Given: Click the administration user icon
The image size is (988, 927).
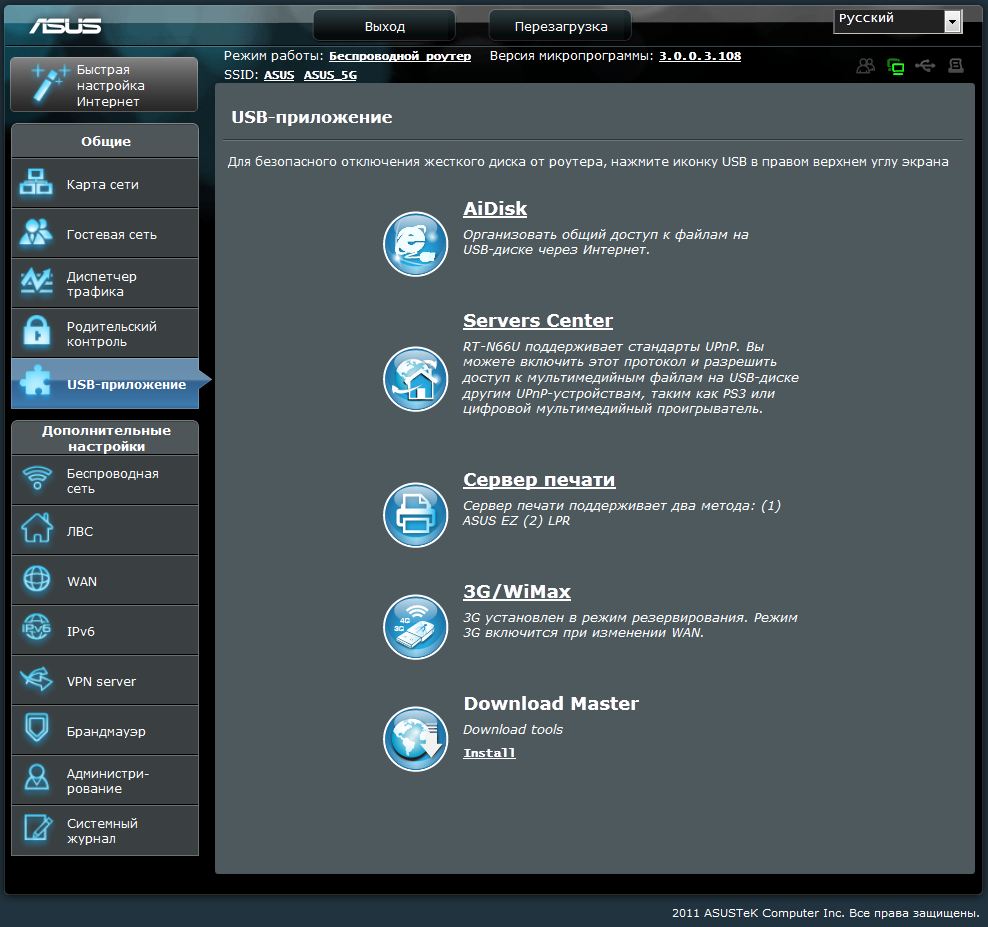Looking at the screenshot, I should pos(37,778).
